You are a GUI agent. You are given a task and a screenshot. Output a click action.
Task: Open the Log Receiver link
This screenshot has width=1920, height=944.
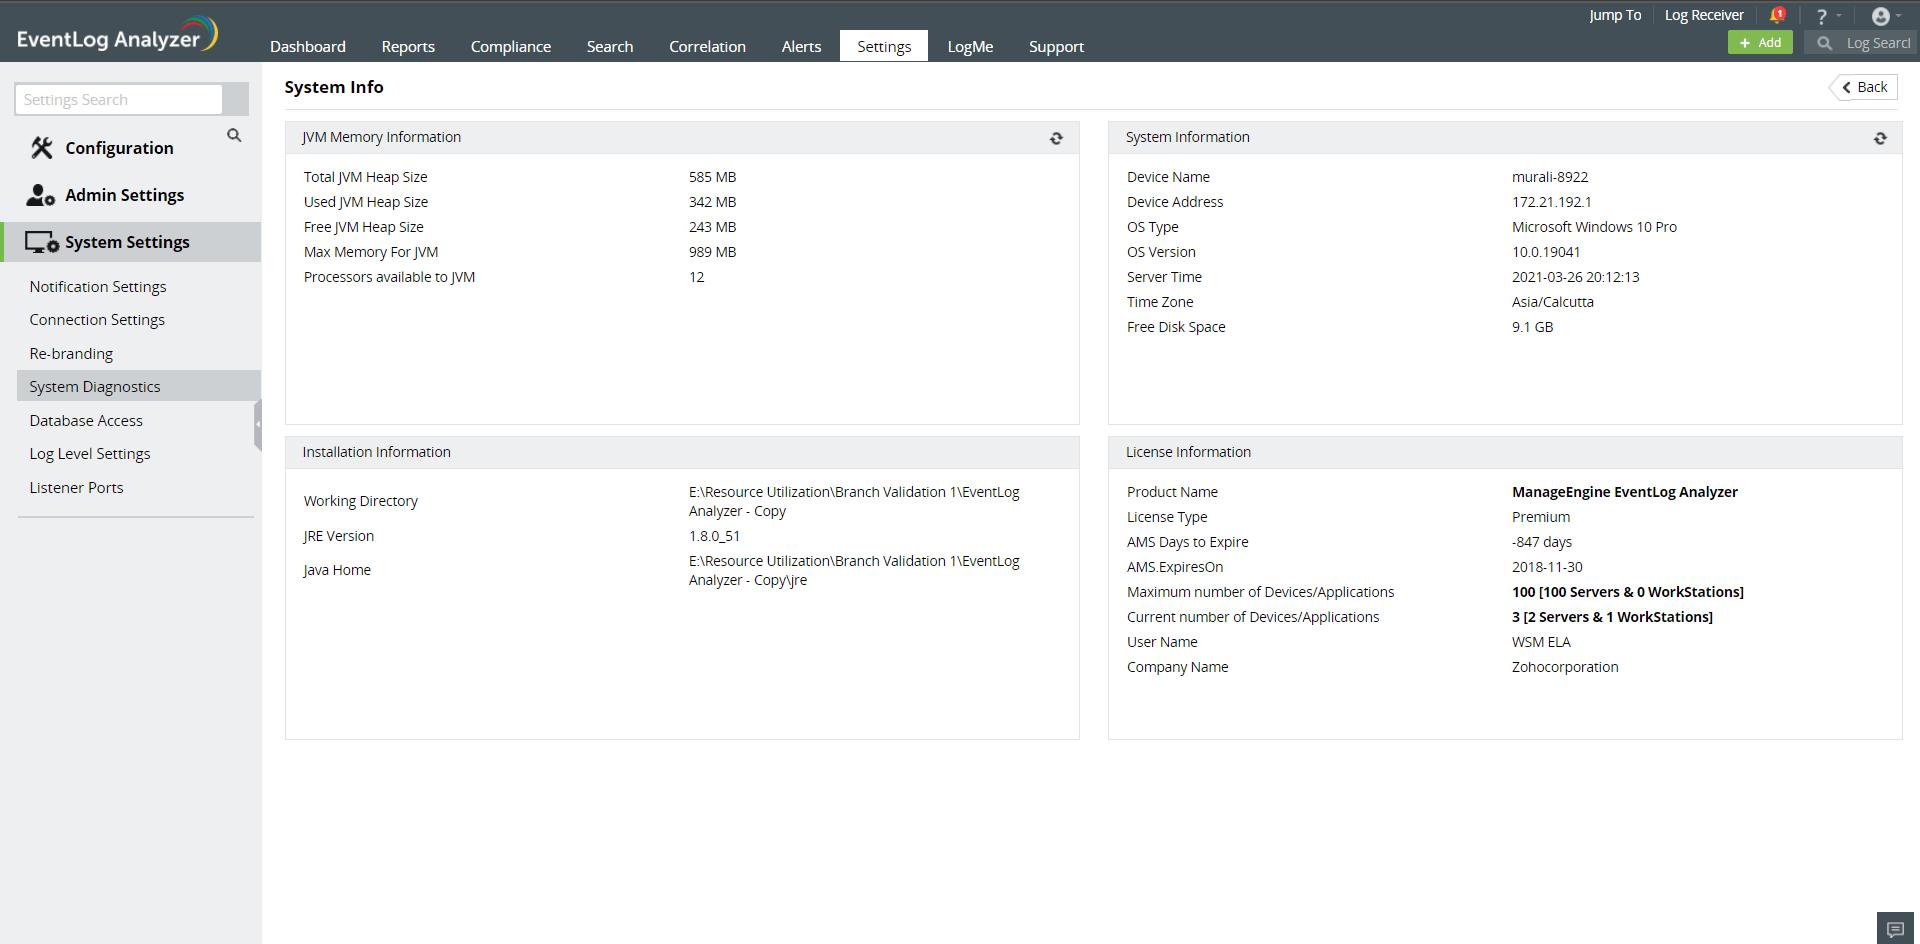(x=1704, y=15)
